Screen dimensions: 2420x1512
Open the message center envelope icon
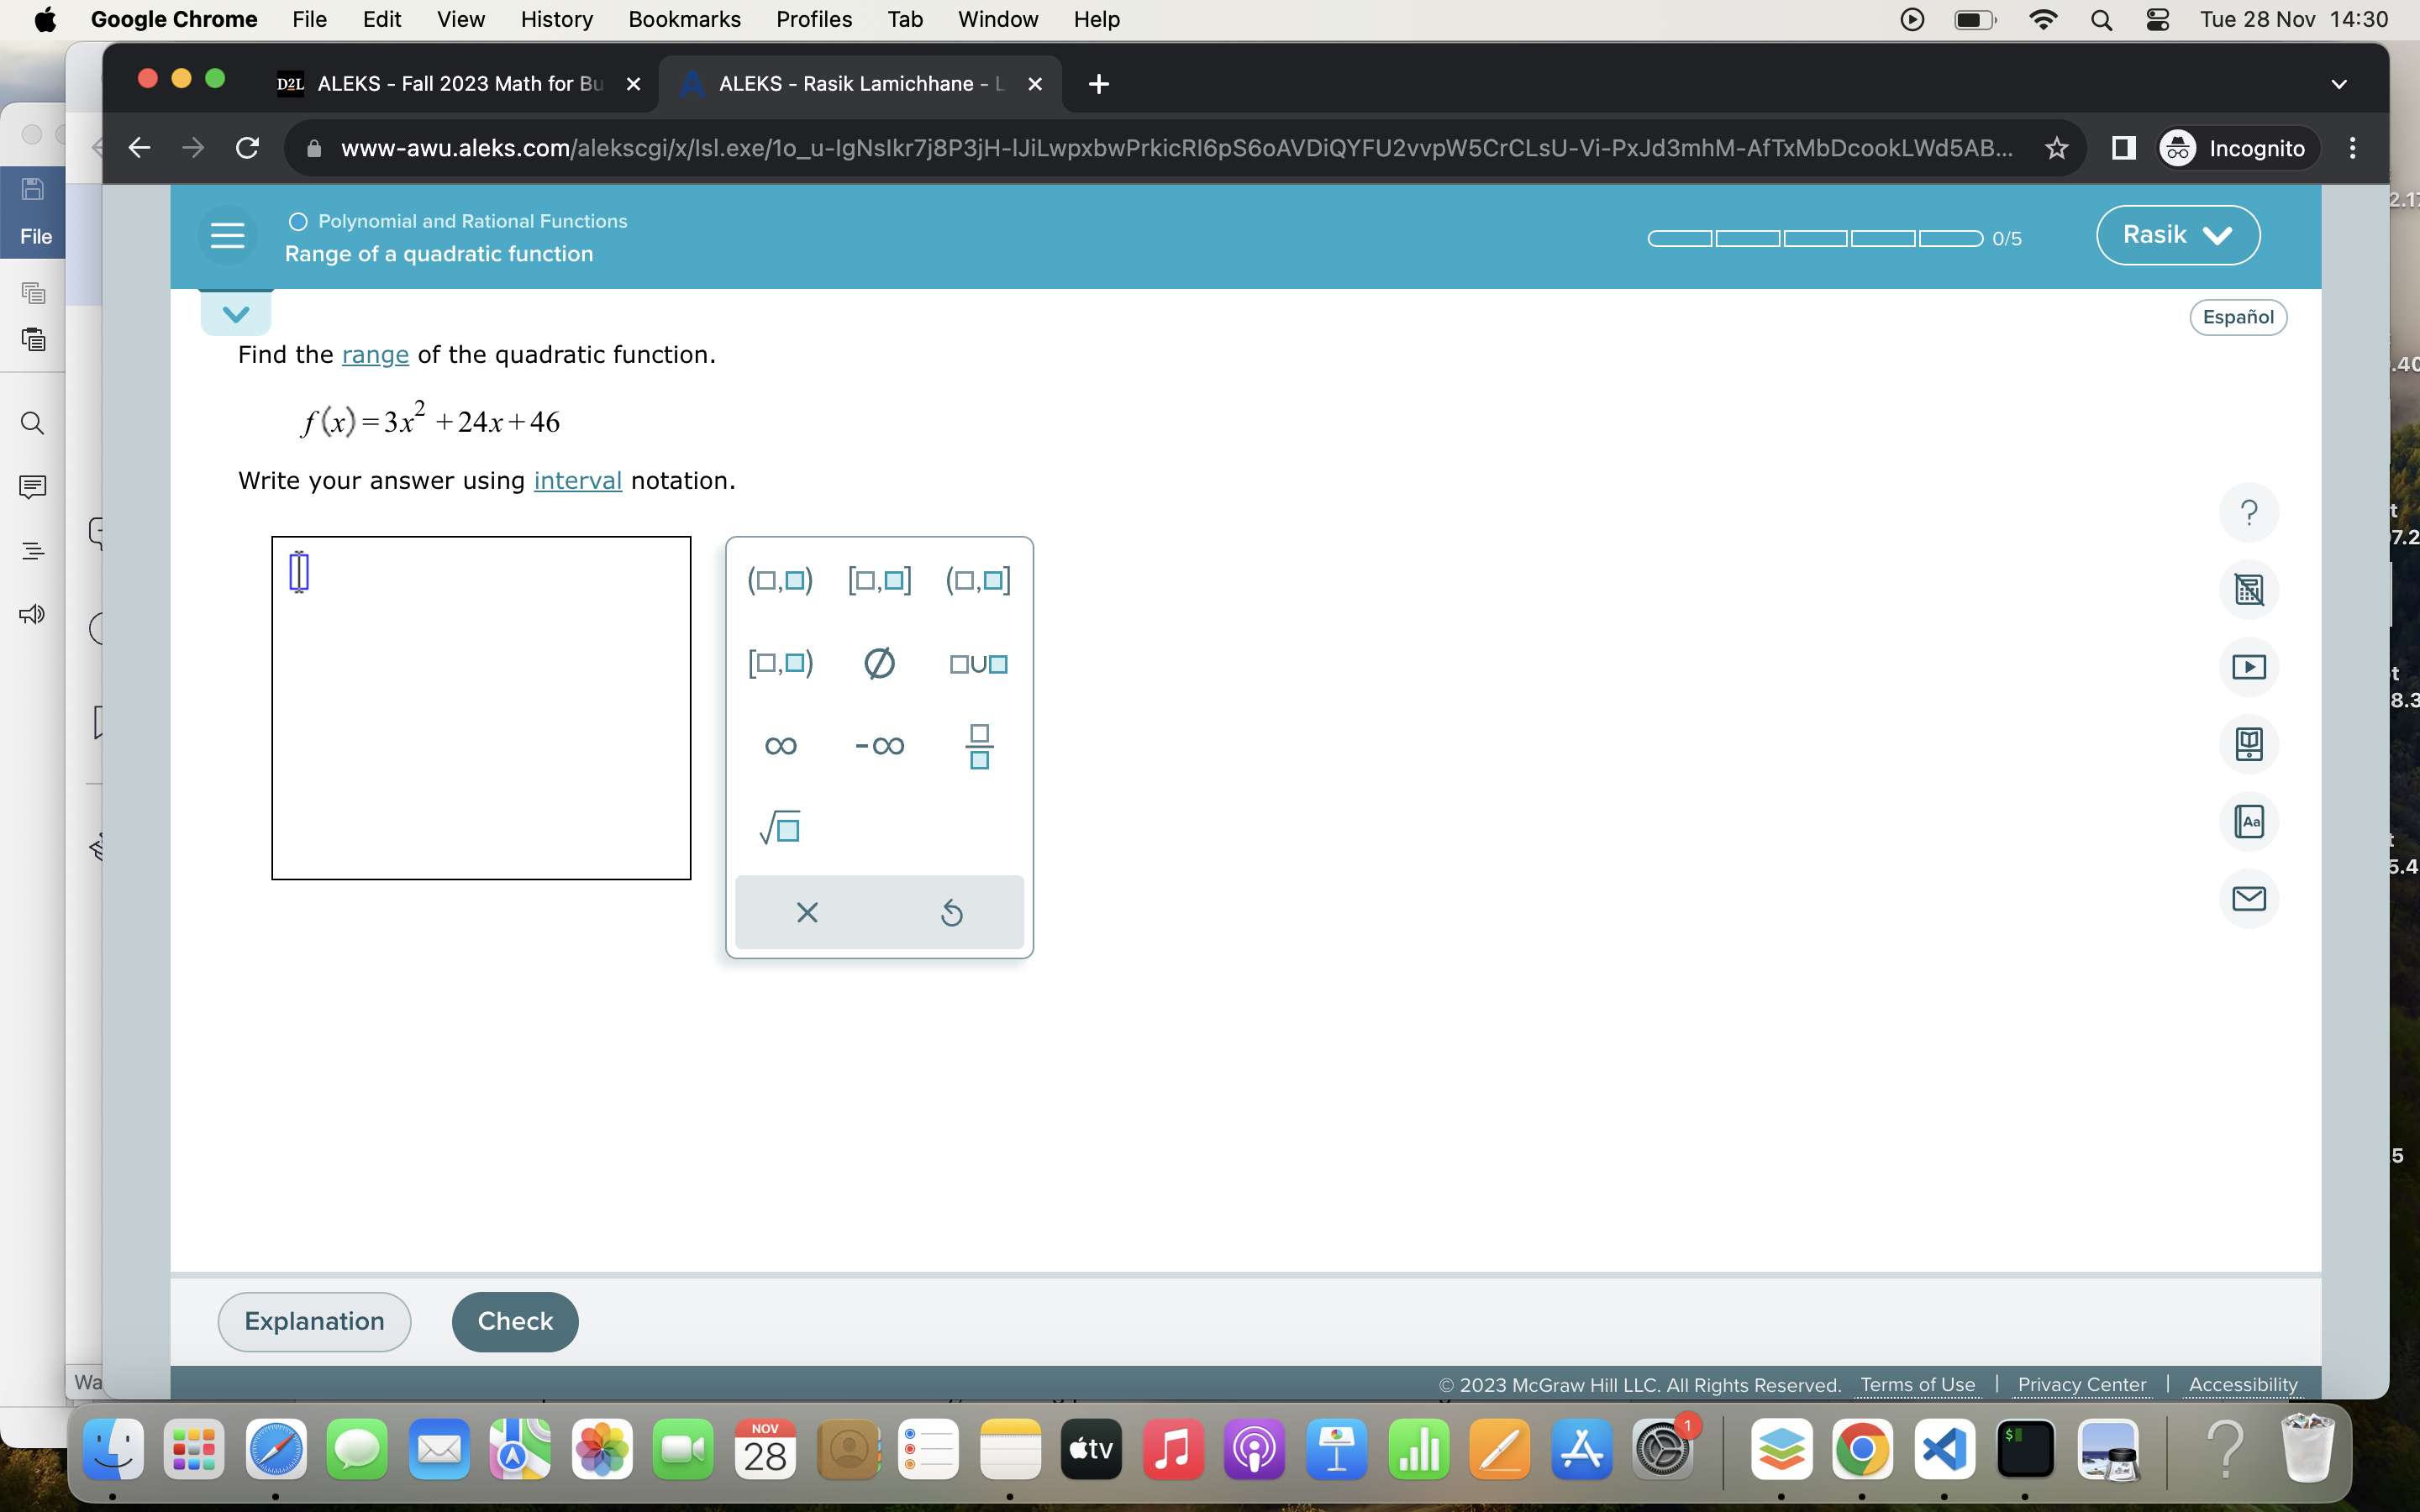2248,898
